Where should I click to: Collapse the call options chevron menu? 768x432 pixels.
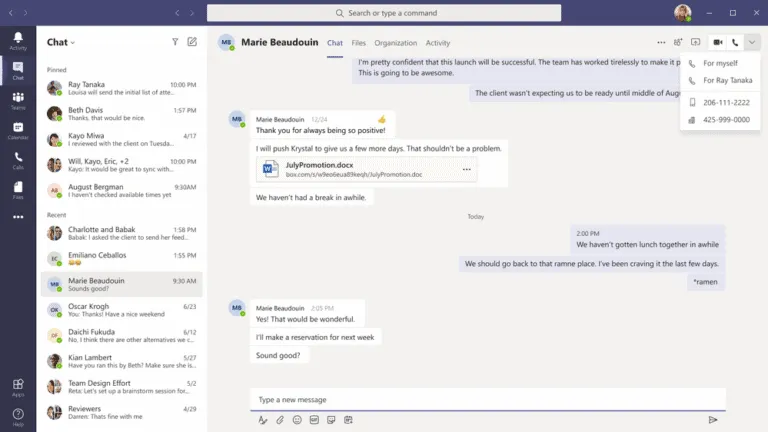click(x=752, y=43)
